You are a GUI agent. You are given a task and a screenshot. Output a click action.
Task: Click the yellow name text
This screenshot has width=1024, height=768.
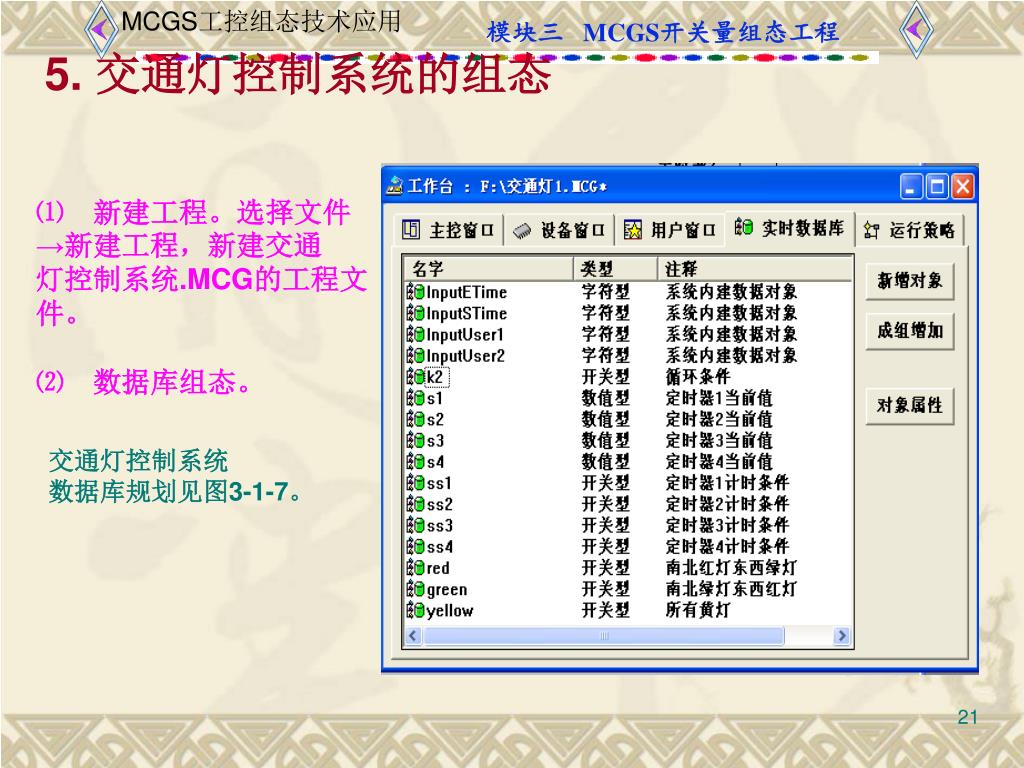(x=450, y=611)
